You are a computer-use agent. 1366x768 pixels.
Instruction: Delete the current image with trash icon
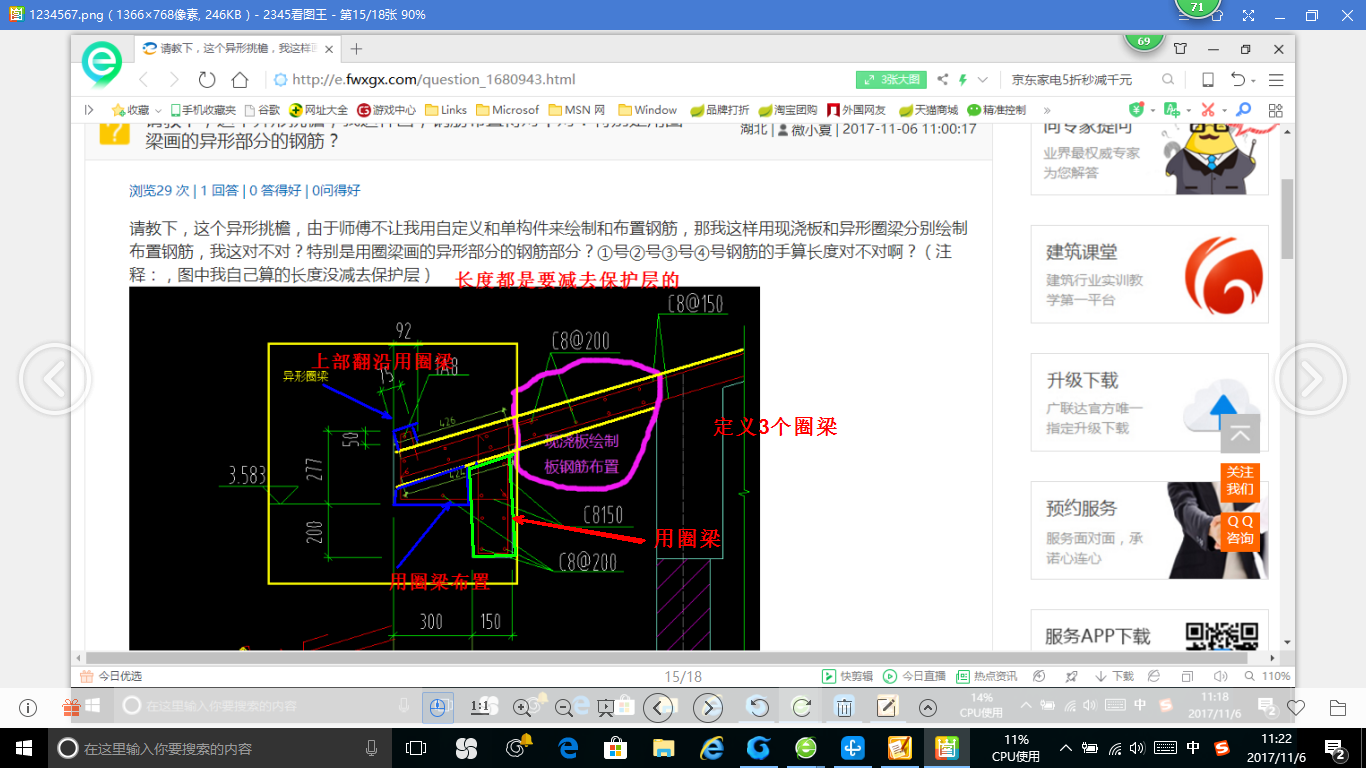click(844, 708)
